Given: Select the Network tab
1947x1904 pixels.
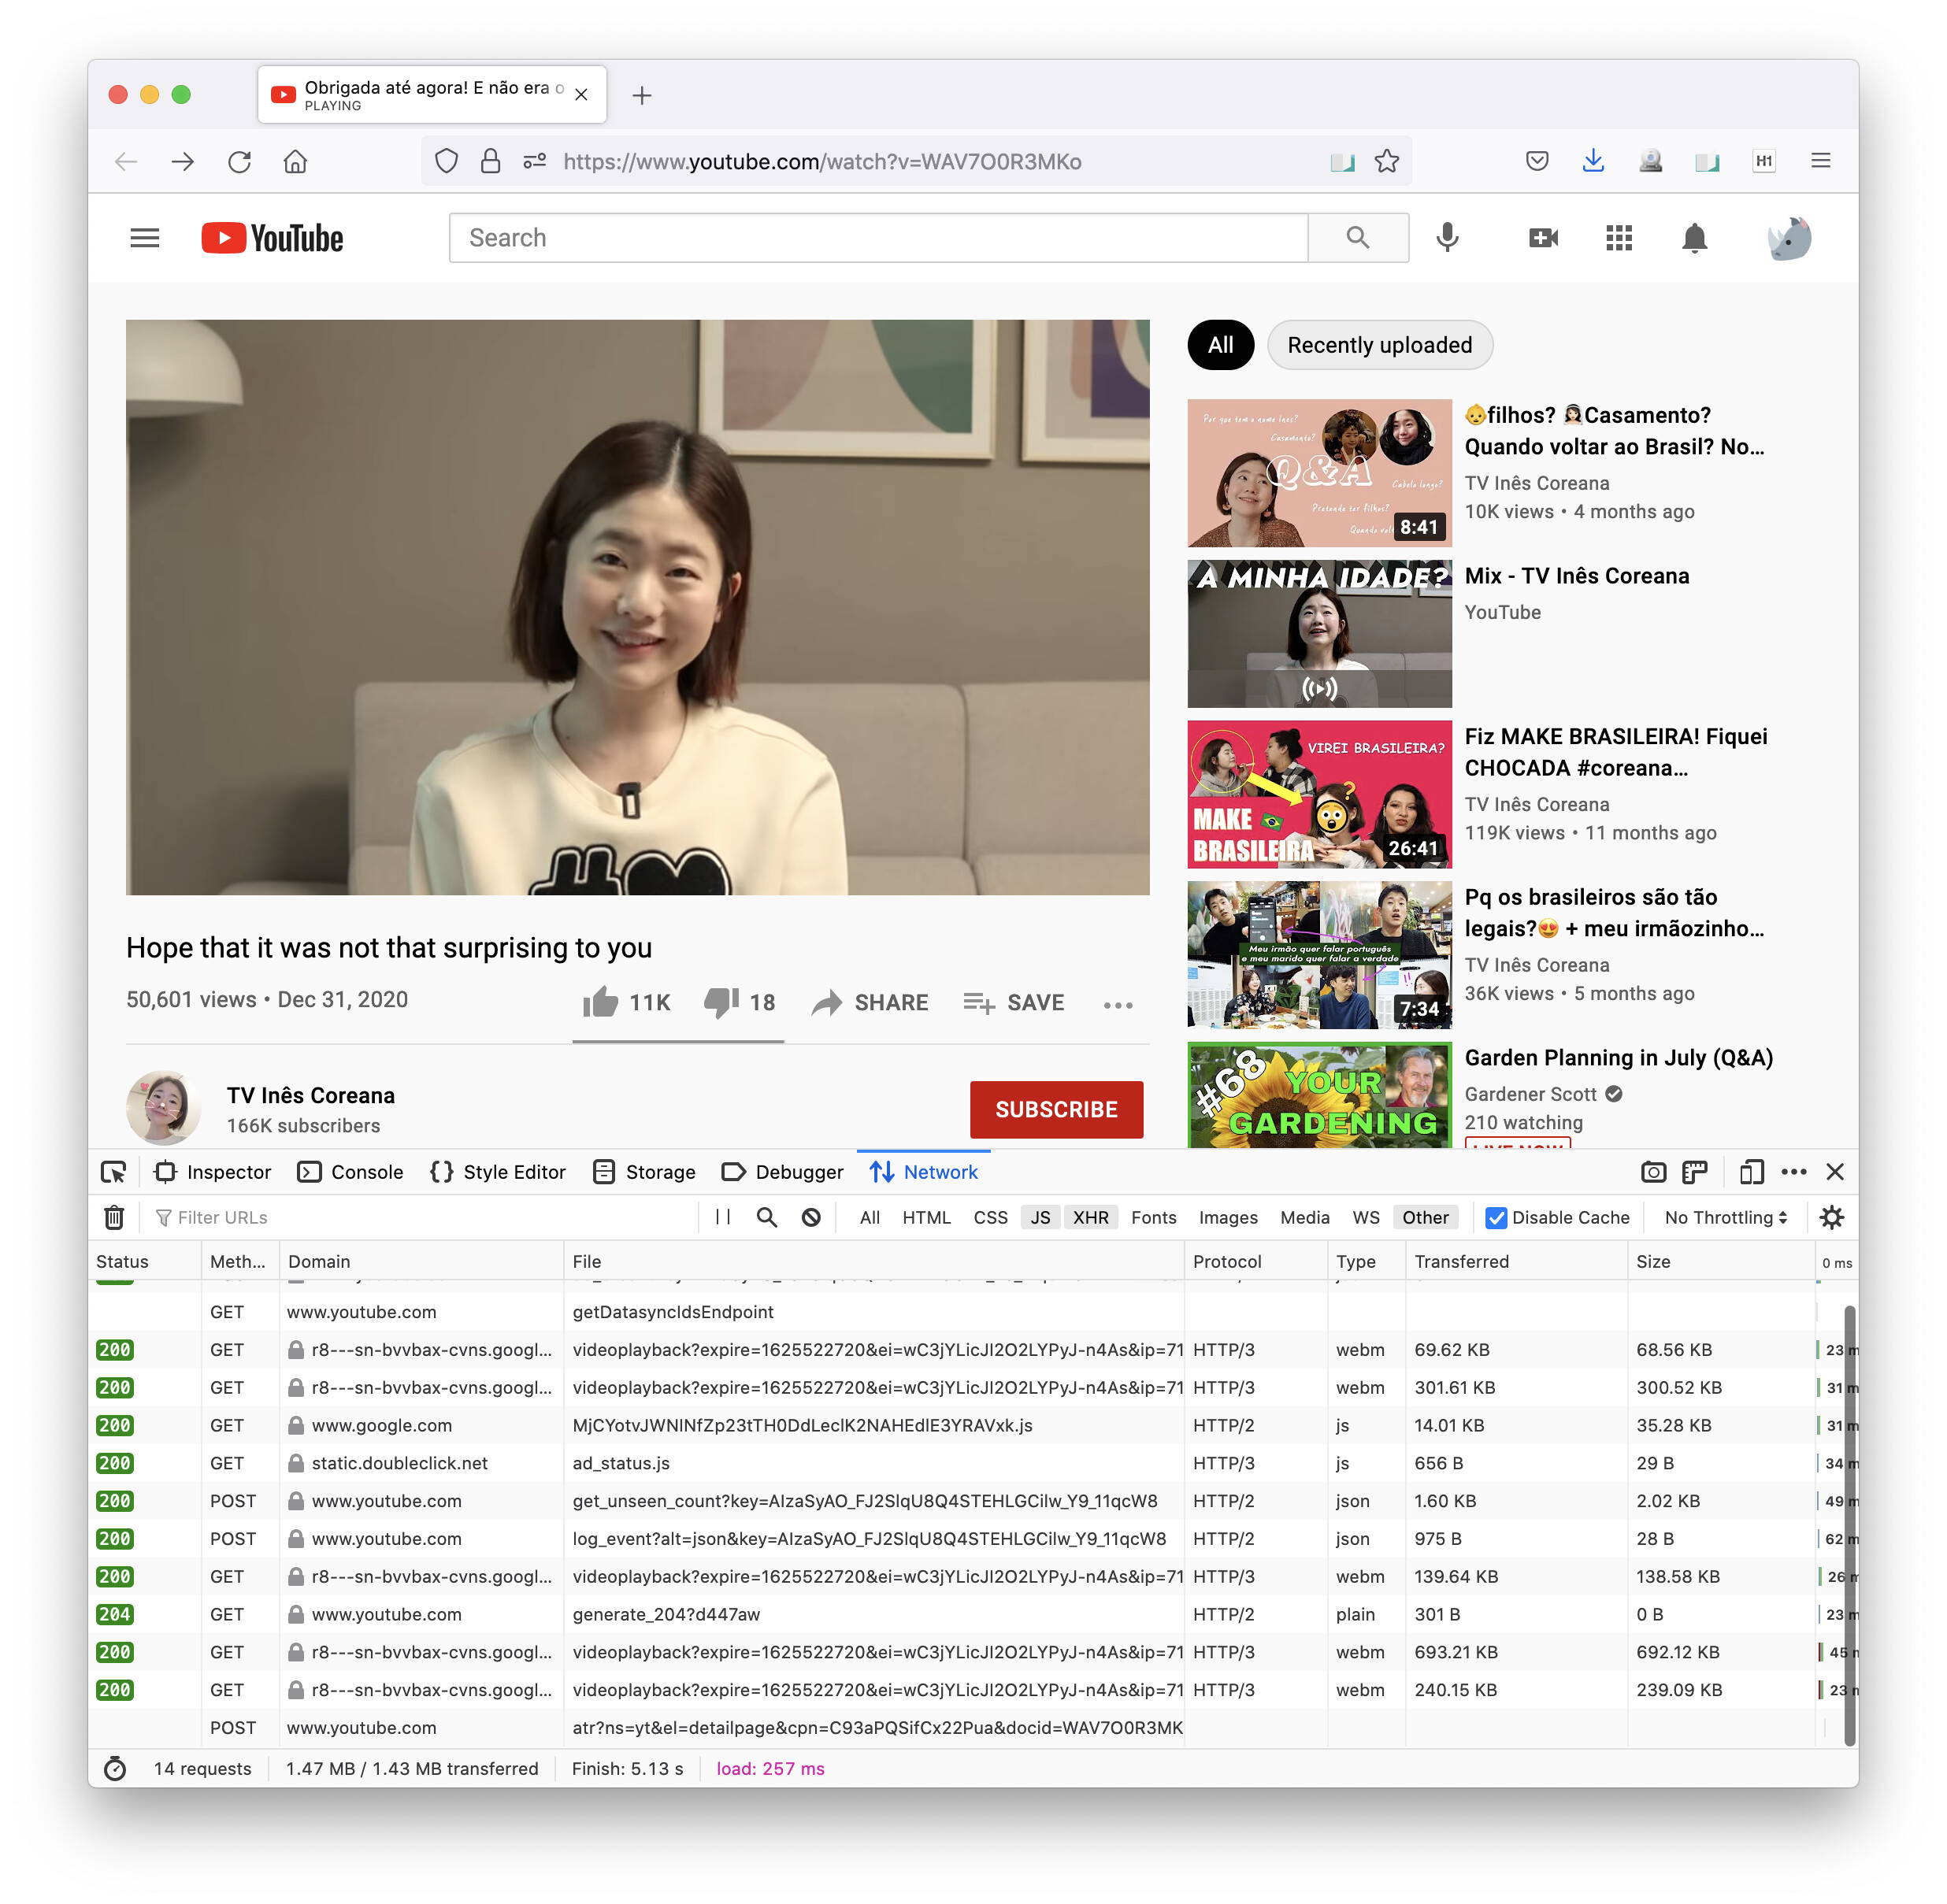Looking at the screenshot, I should coord(924,1172).
